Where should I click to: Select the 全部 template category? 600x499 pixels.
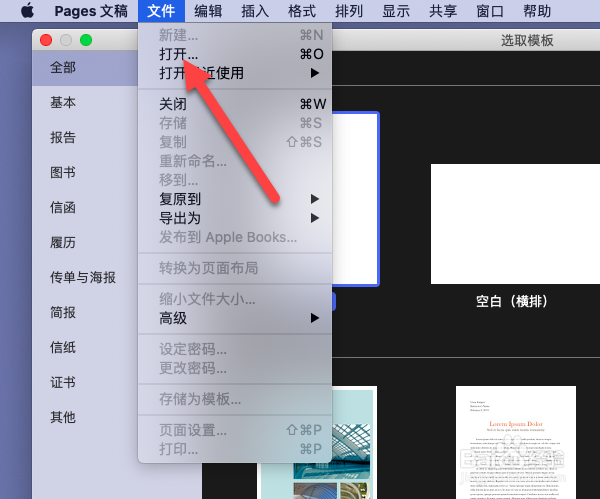click(x=85, y=68)
